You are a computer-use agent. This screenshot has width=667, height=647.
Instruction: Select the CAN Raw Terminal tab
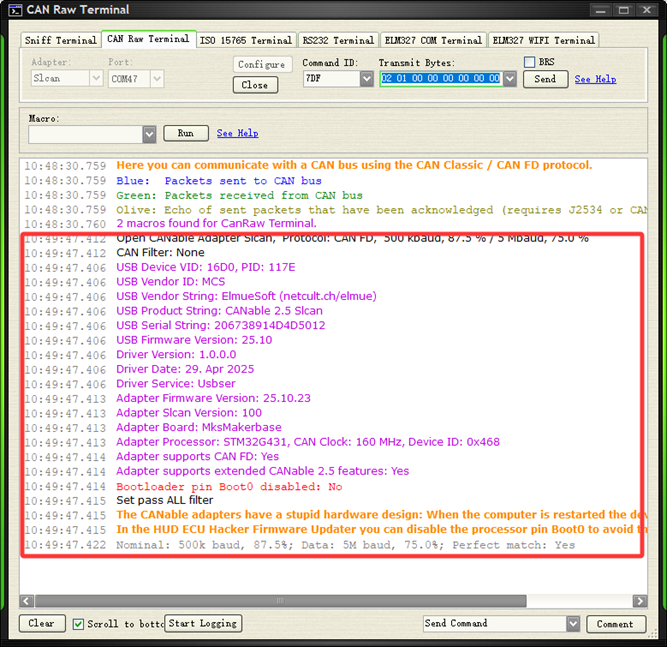[x=148, y=39]
